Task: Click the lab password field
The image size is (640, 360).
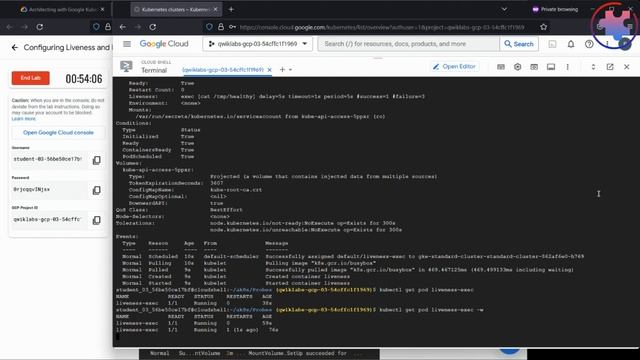Action: (49, 189)
